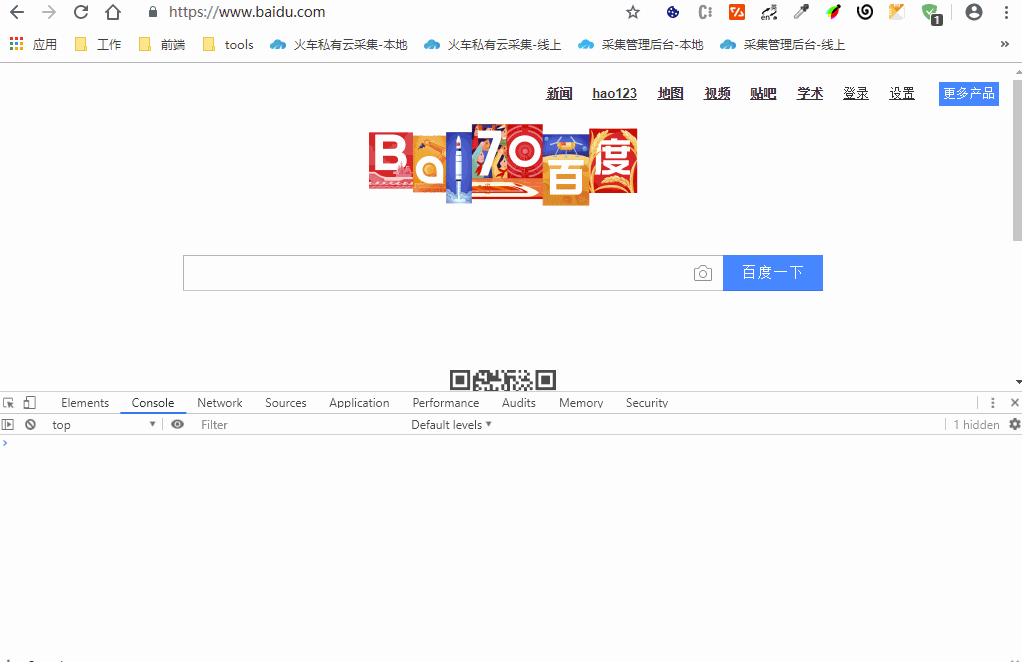Screen dimensions: 1022x662
Task: Open the gray C extension icon
Action: (x=705, y=12)
